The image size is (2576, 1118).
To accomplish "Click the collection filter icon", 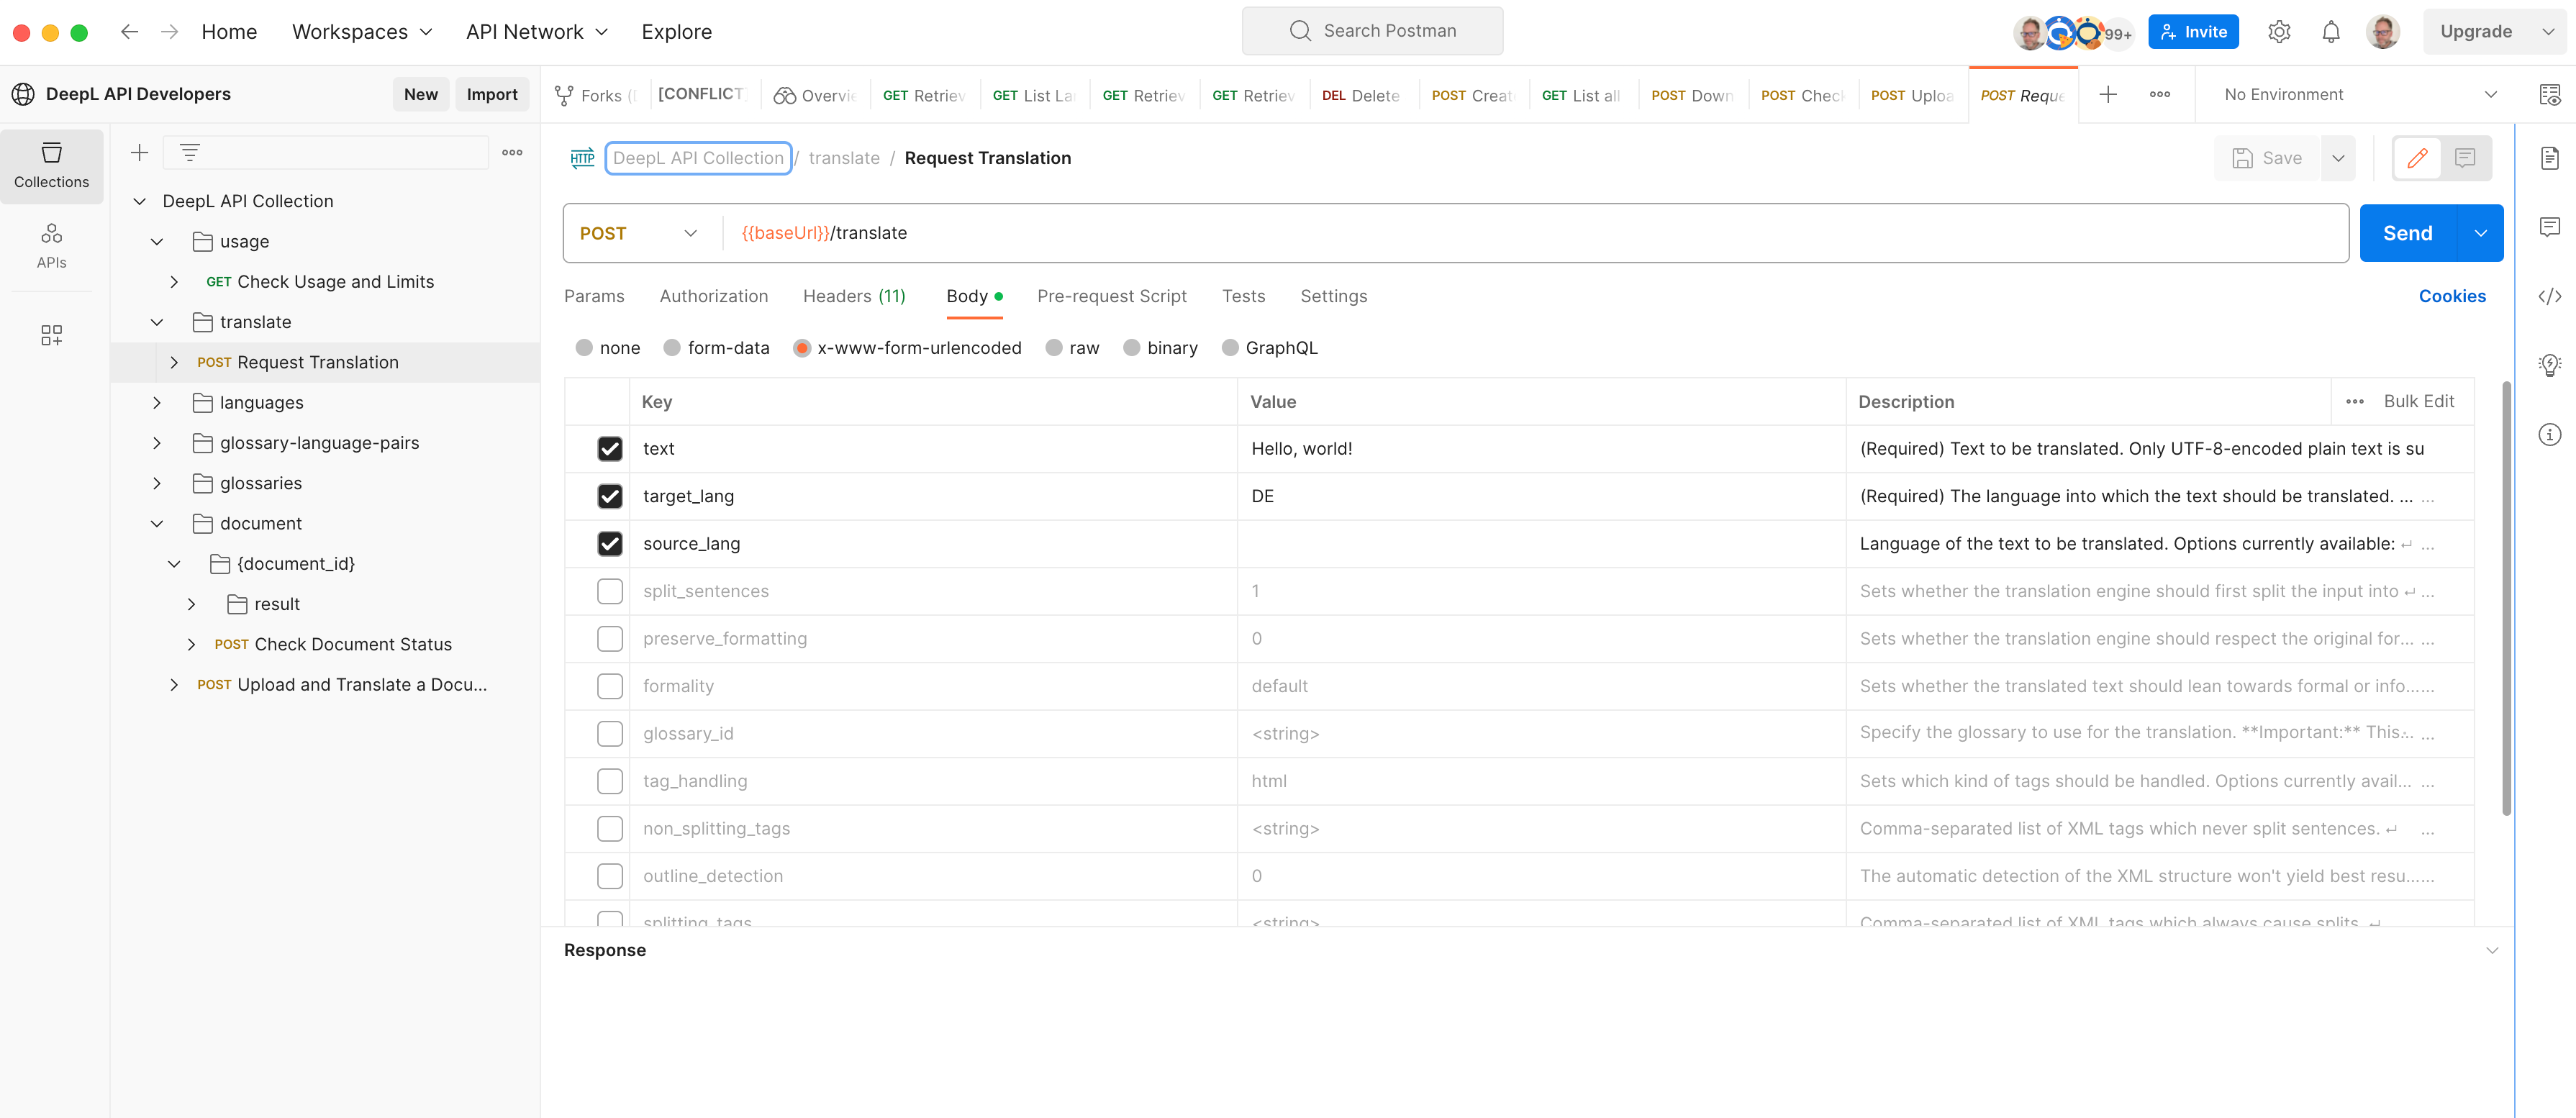I will [x=189, y=153].
